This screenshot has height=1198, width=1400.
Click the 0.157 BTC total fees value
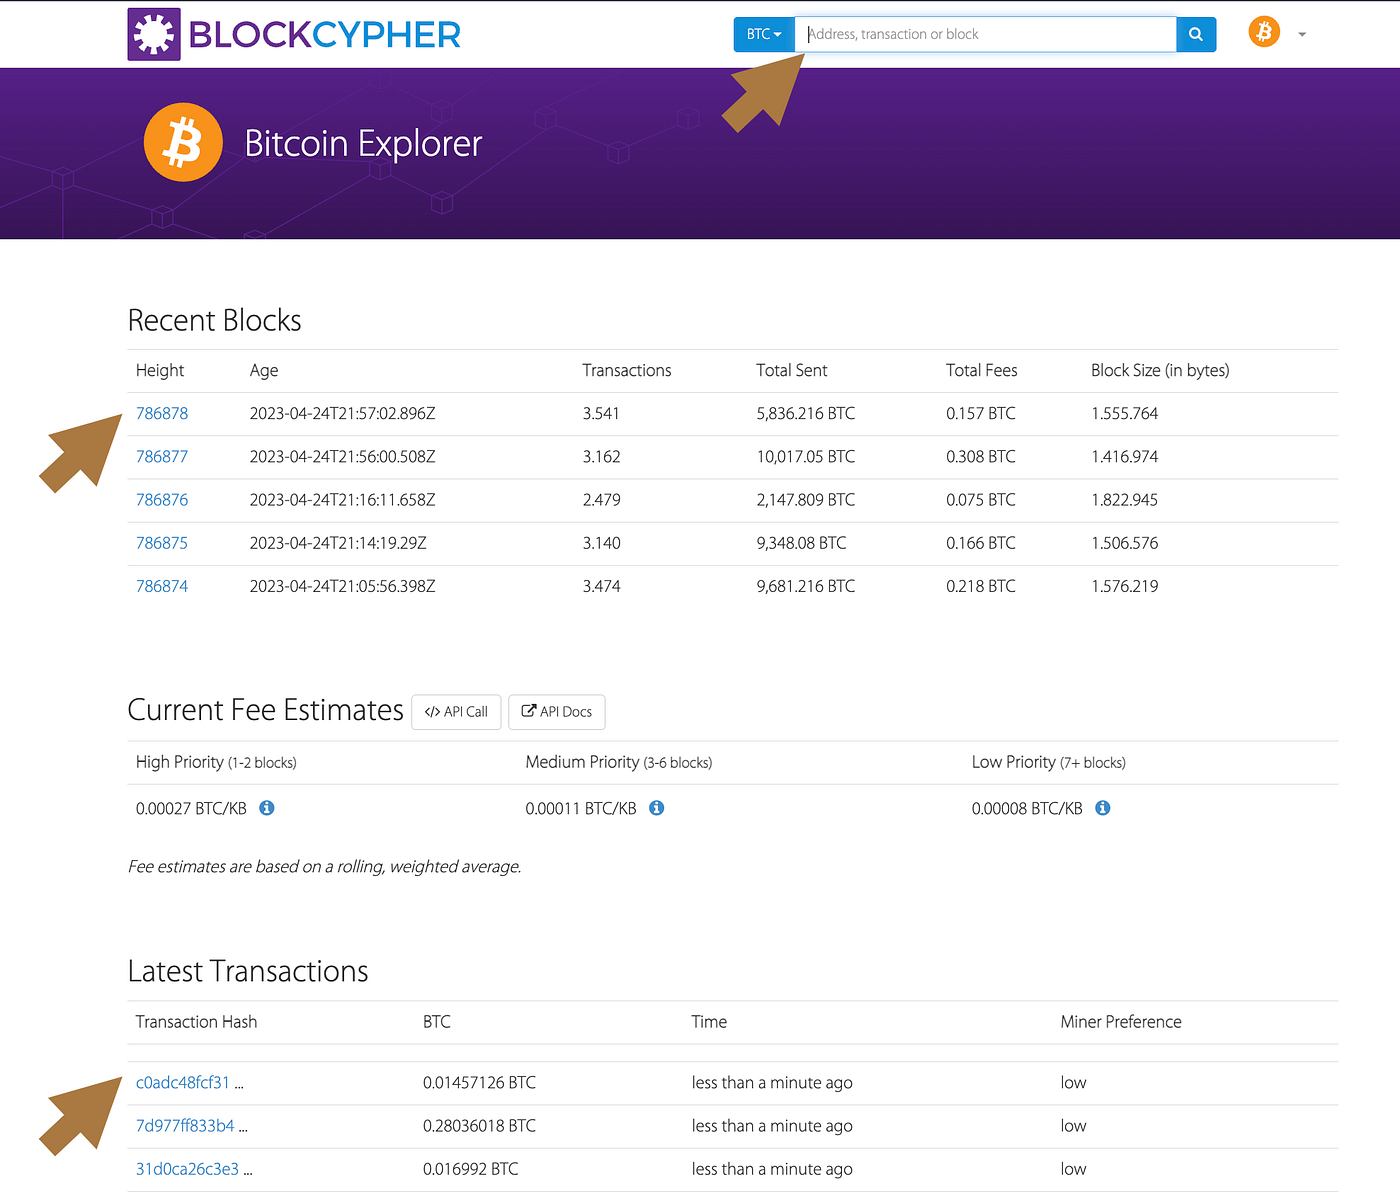981,414
